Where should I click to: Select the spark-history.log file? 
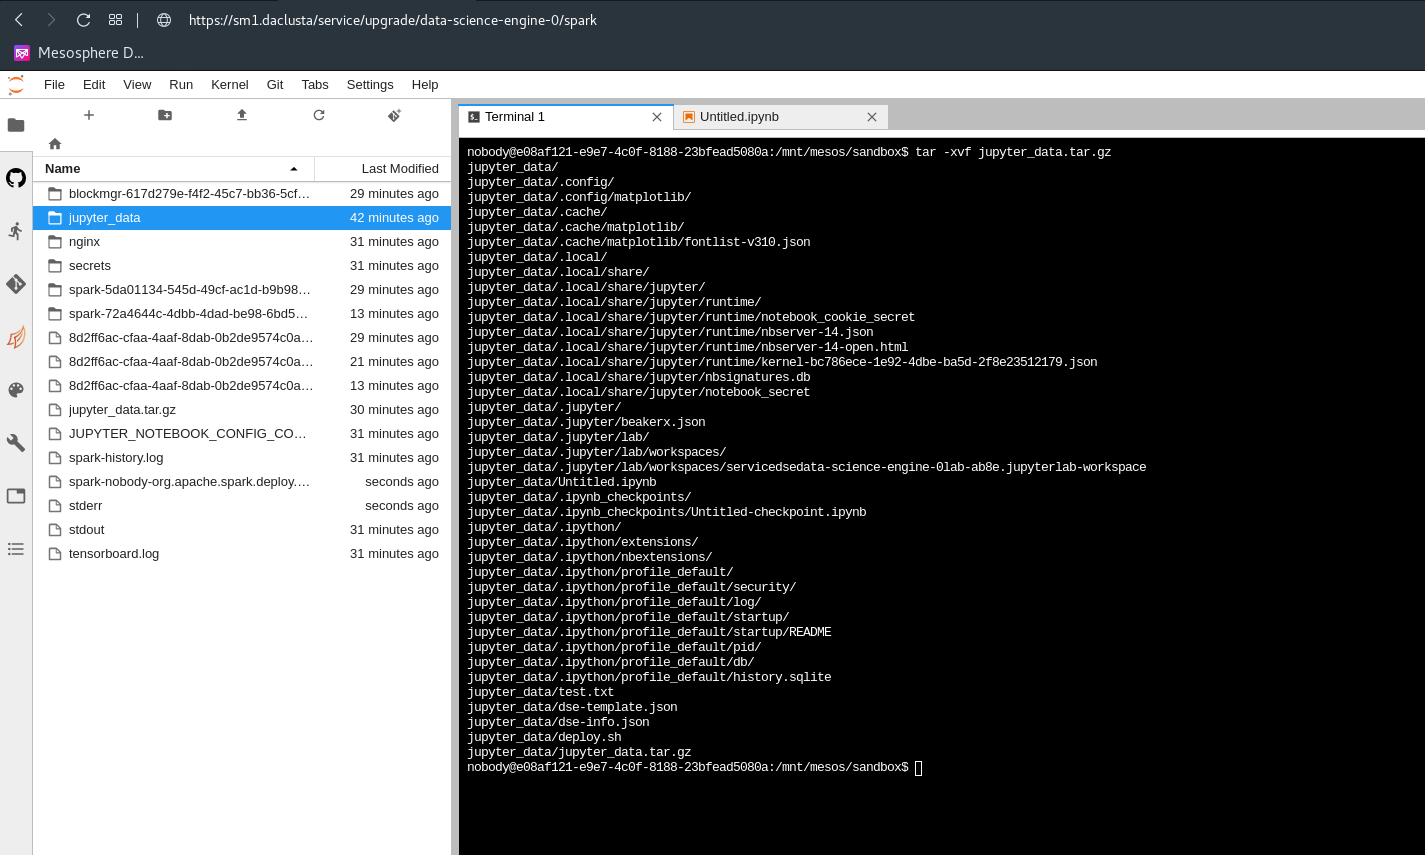tap(242, 458)
